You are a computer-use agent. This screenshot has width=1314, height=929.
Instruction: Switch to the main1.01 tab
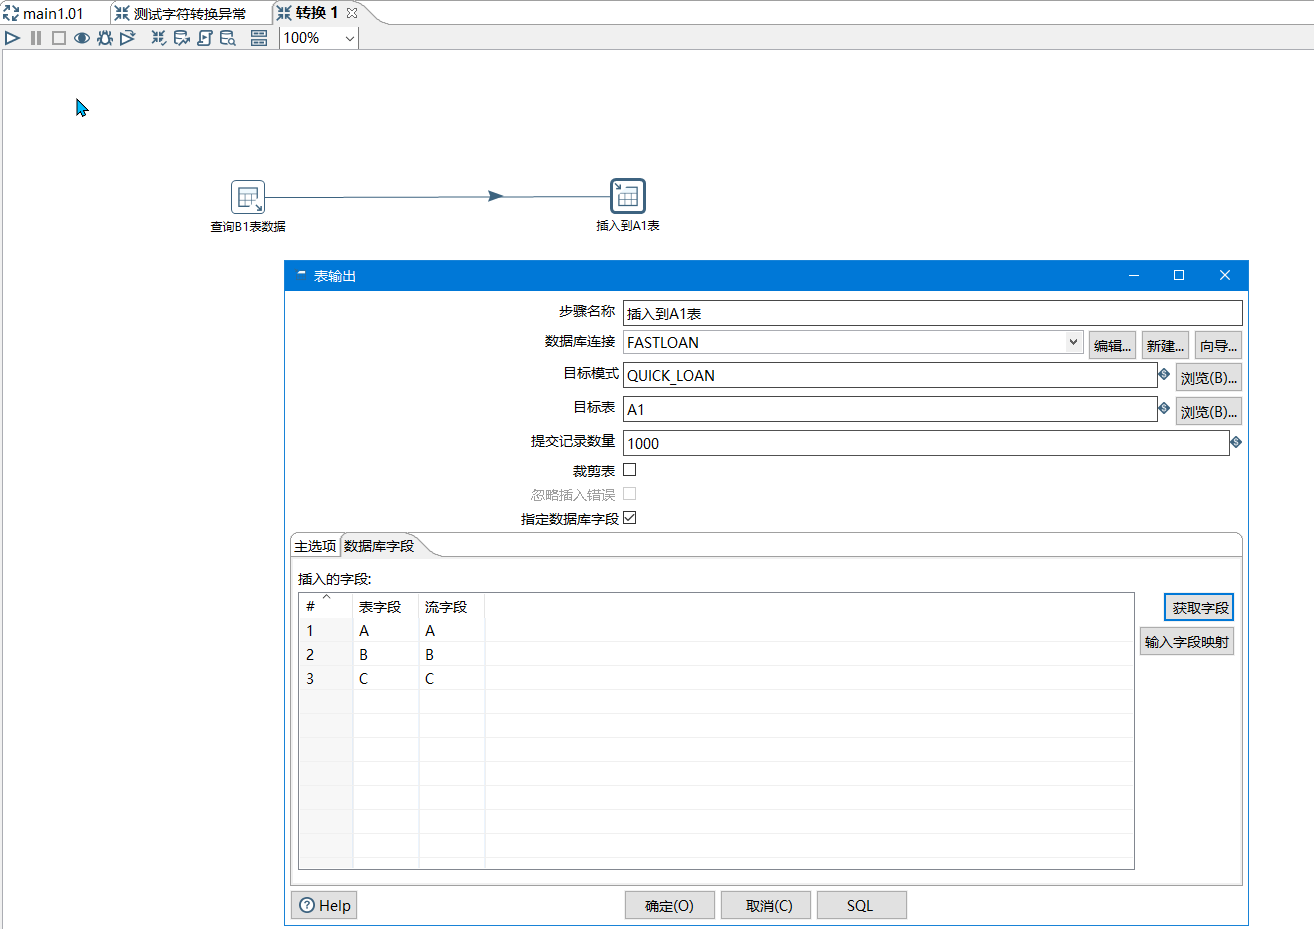[54, 14]
